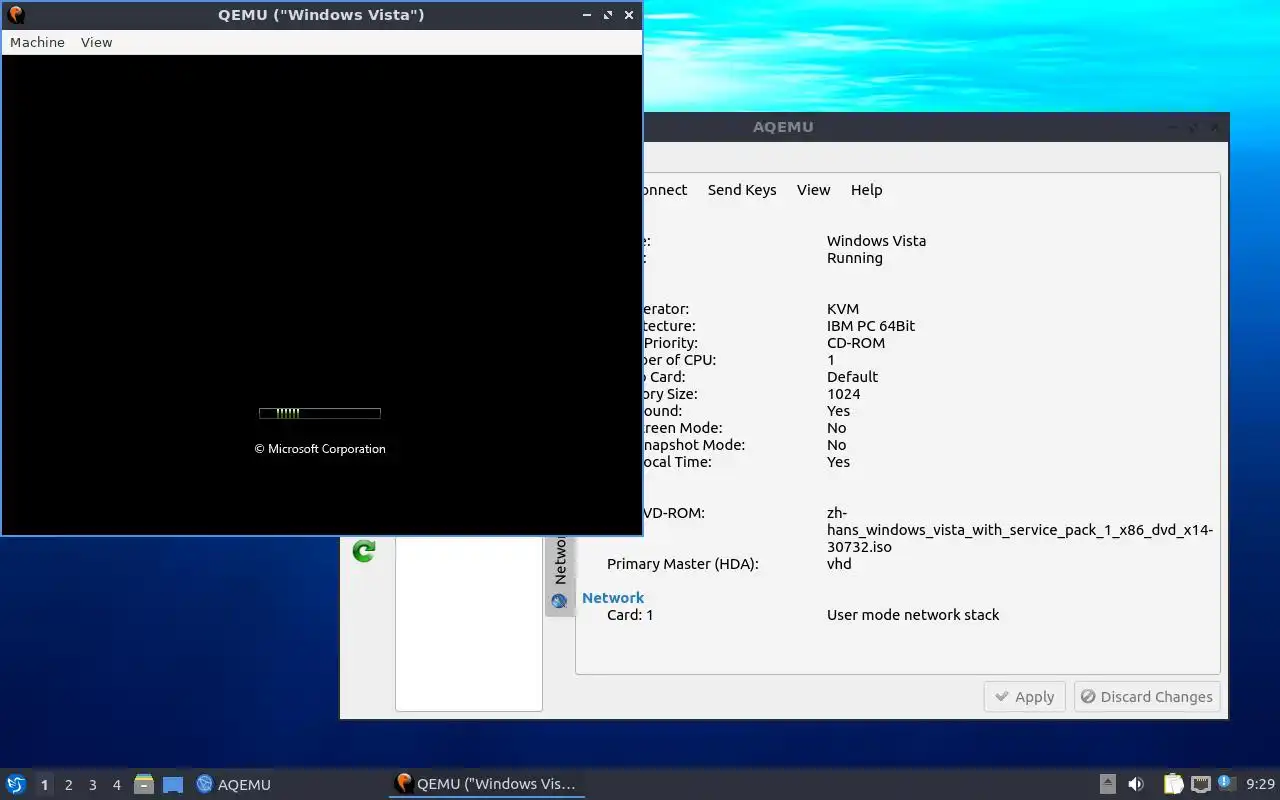Minimize the QEMU Windows Vista window
This screenshot has height=800, width=1280.
coord(586,15)
